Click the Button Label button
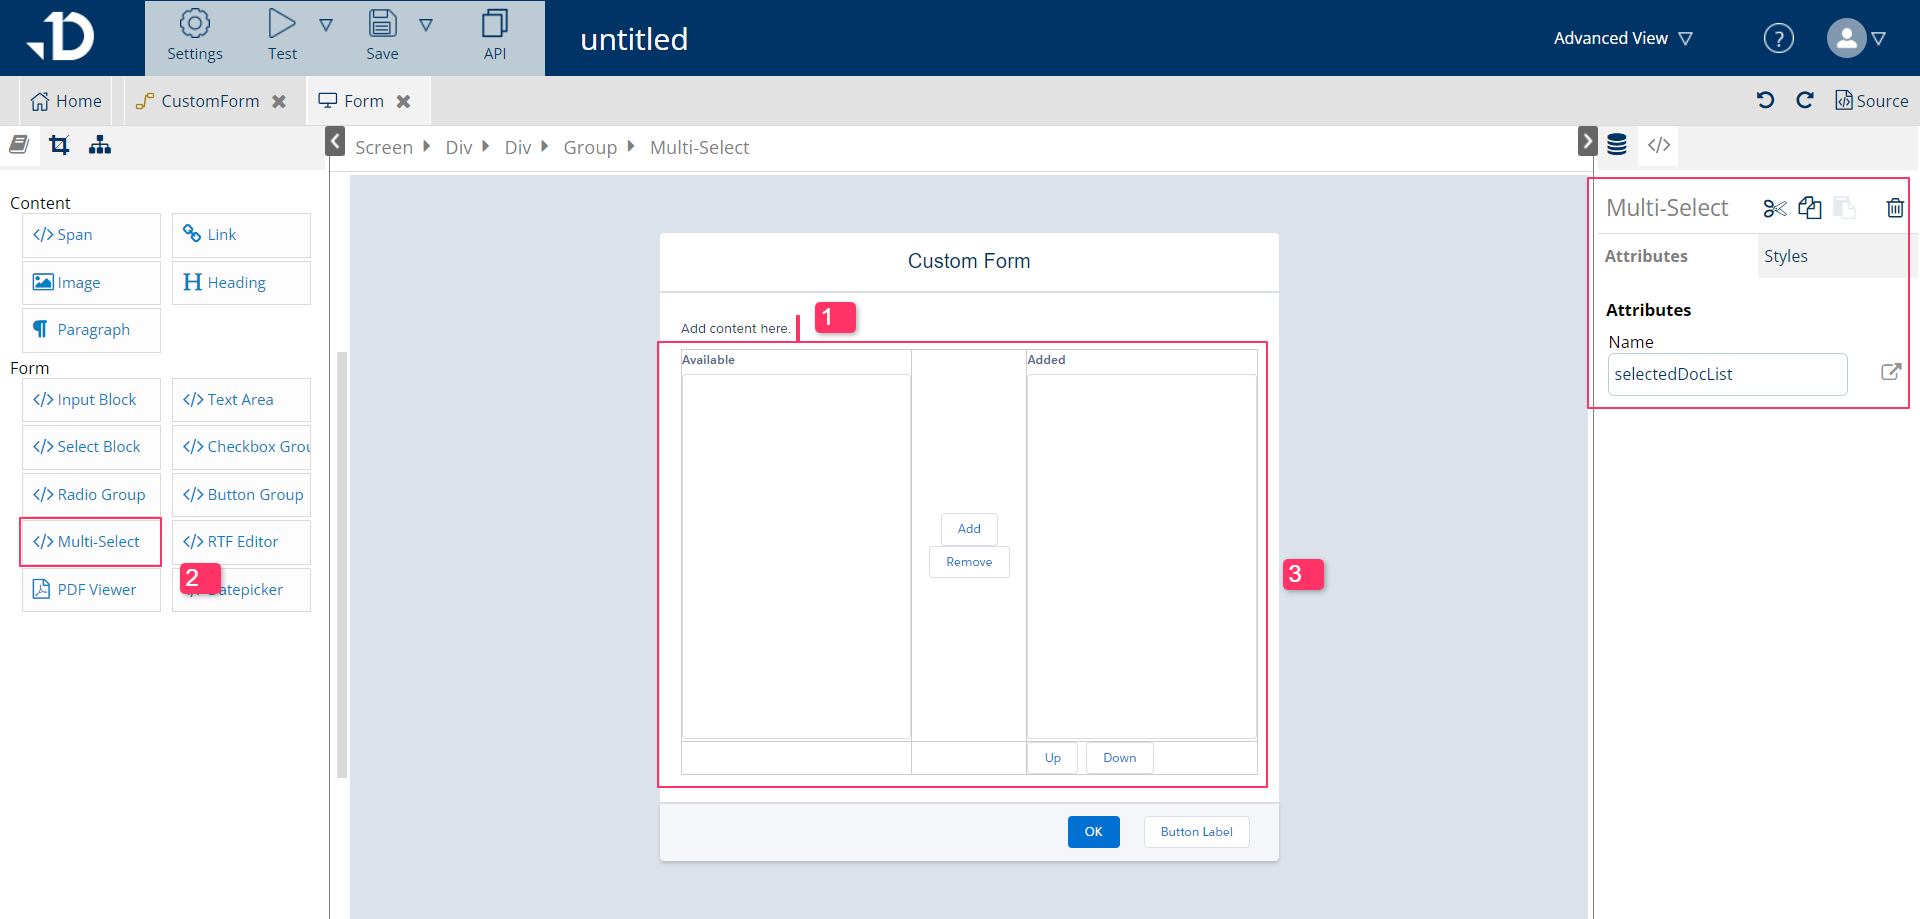The width and height of the screenshot is (1920, 919). click(x=1196, y=831)
